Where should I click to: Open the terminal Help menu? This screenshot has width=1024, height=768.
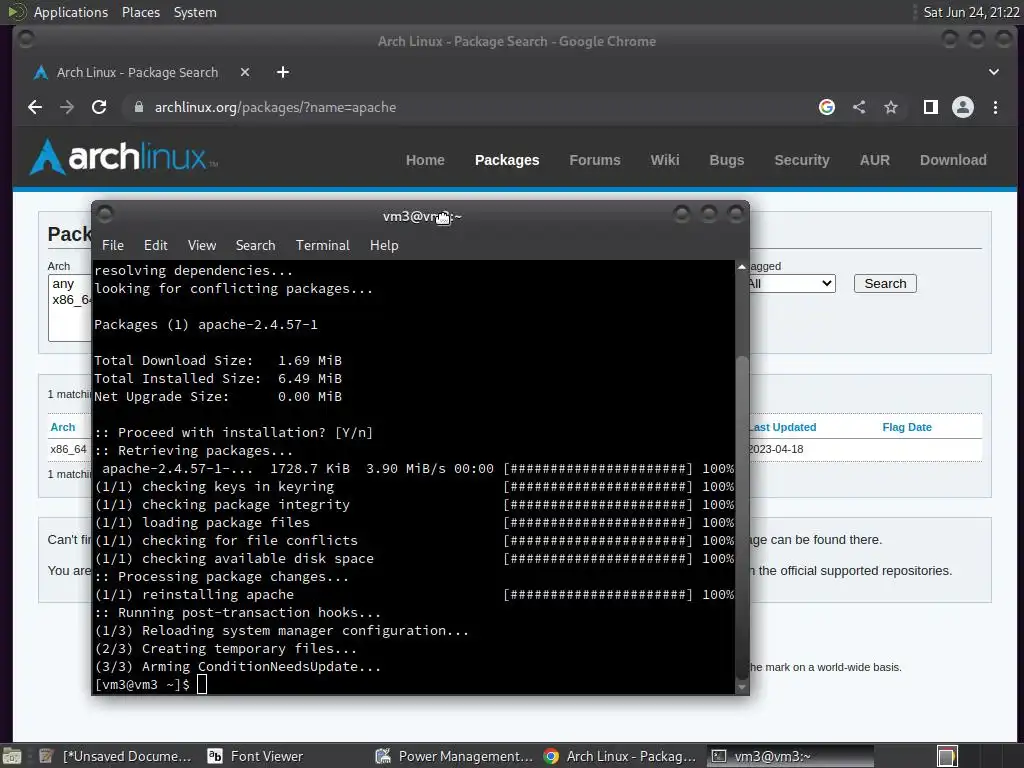[x=384, y=245]
